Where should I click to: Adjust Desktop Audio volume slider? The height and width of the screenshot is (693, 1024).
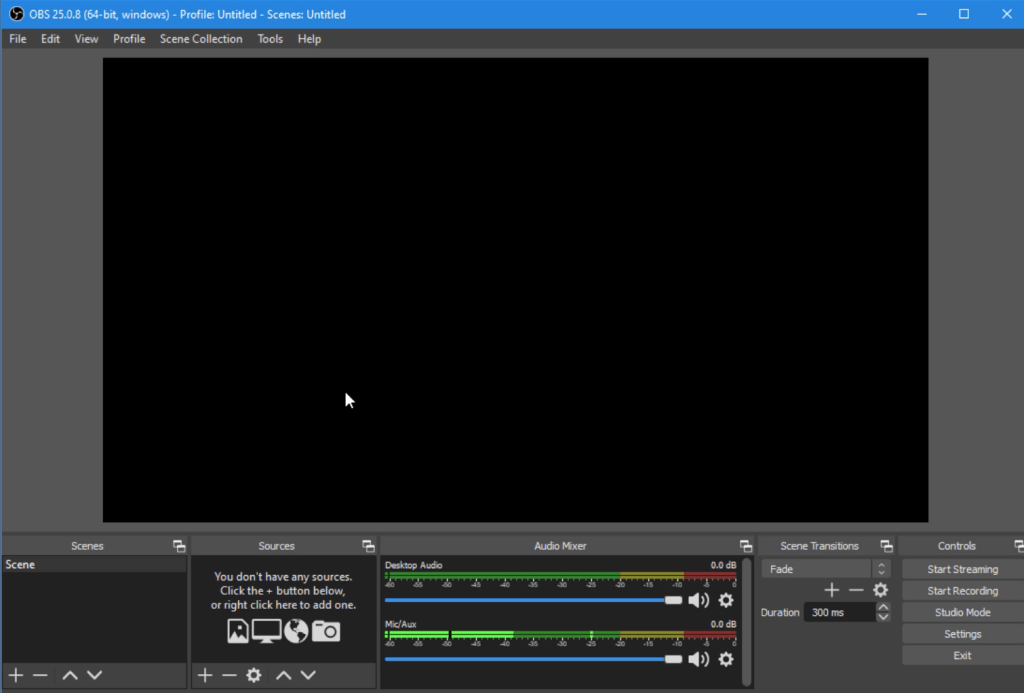tap(533, 600)
